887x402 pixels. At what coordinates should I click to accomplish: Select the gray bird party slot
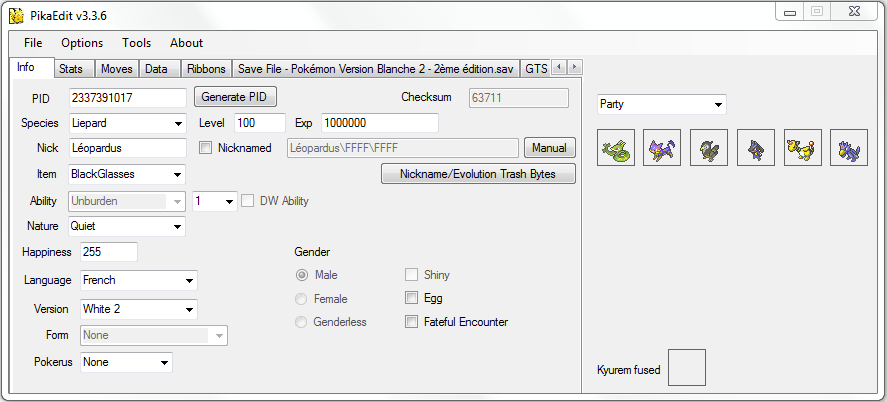coord(709,148)
